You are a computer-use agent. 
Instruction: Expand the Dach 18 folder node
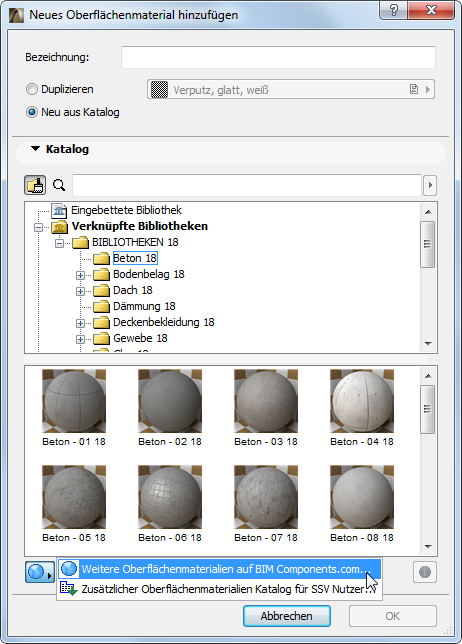point(80,291)
